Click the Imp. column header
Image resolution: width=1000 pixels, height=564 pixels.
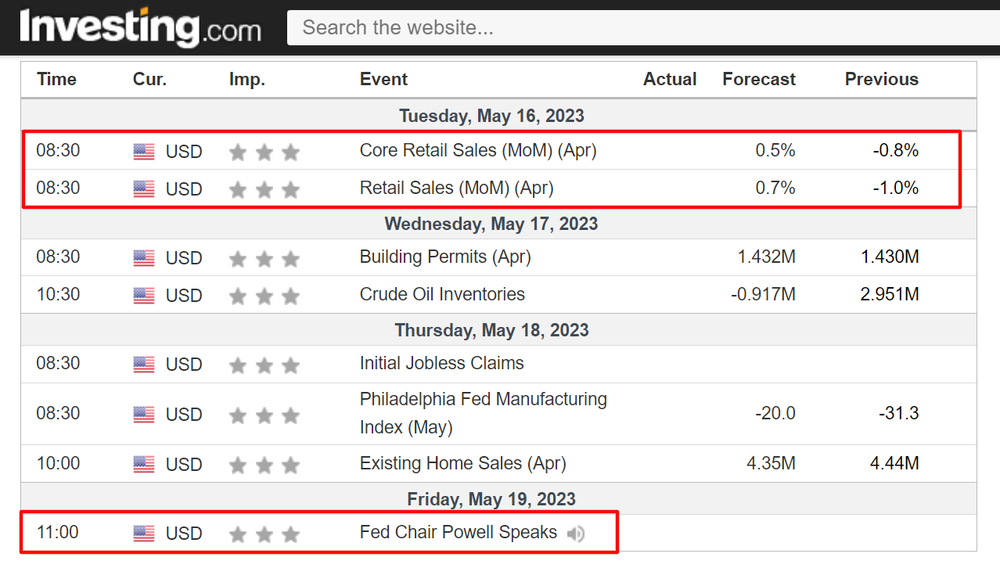247,80
